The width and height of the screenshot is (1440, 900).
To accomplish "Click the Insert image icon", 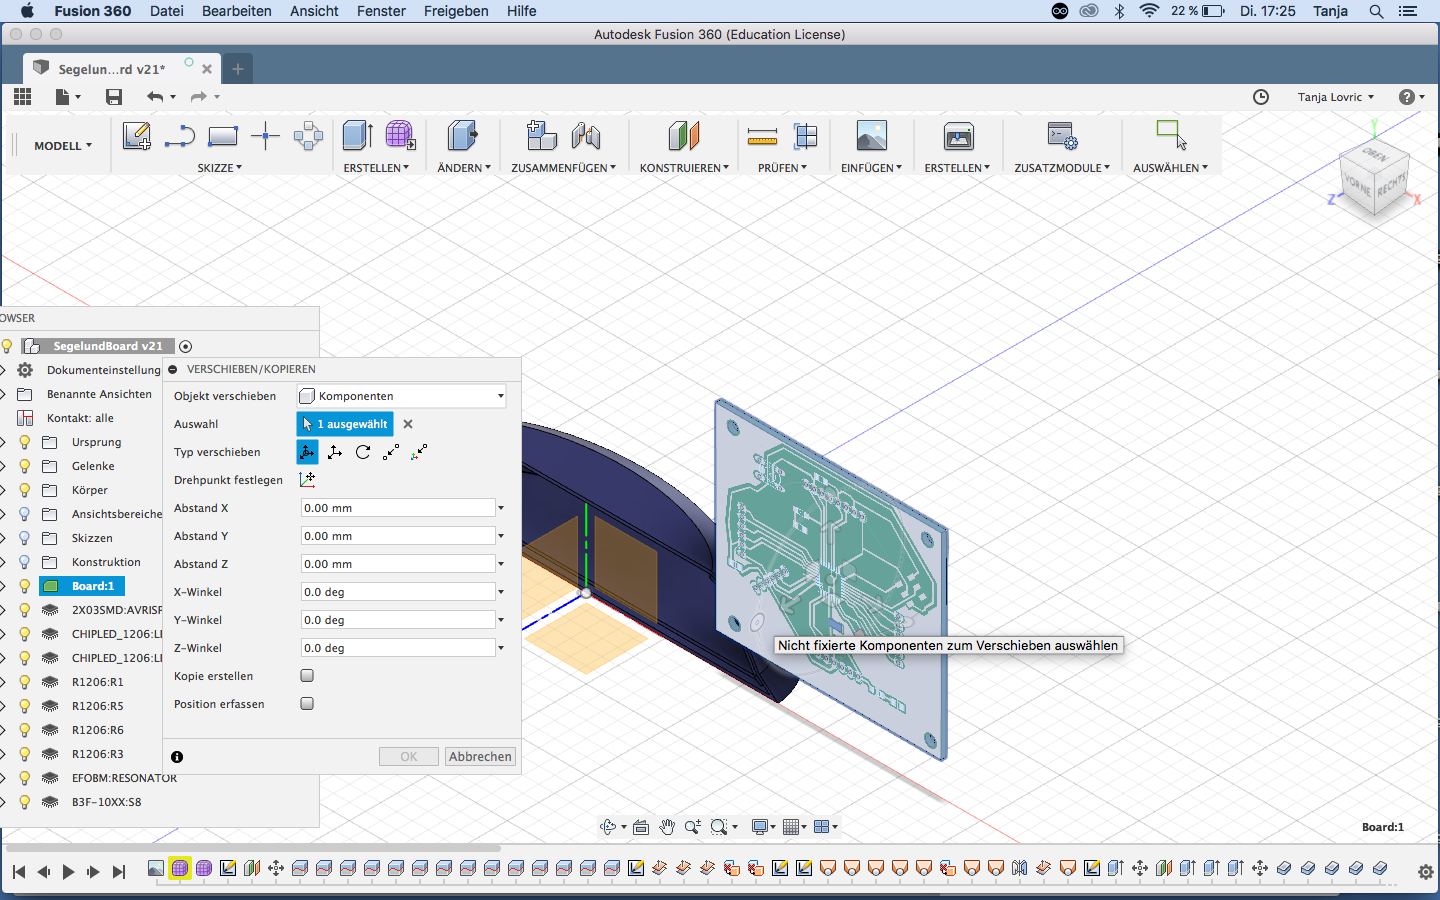I will [x=872, y=136].
